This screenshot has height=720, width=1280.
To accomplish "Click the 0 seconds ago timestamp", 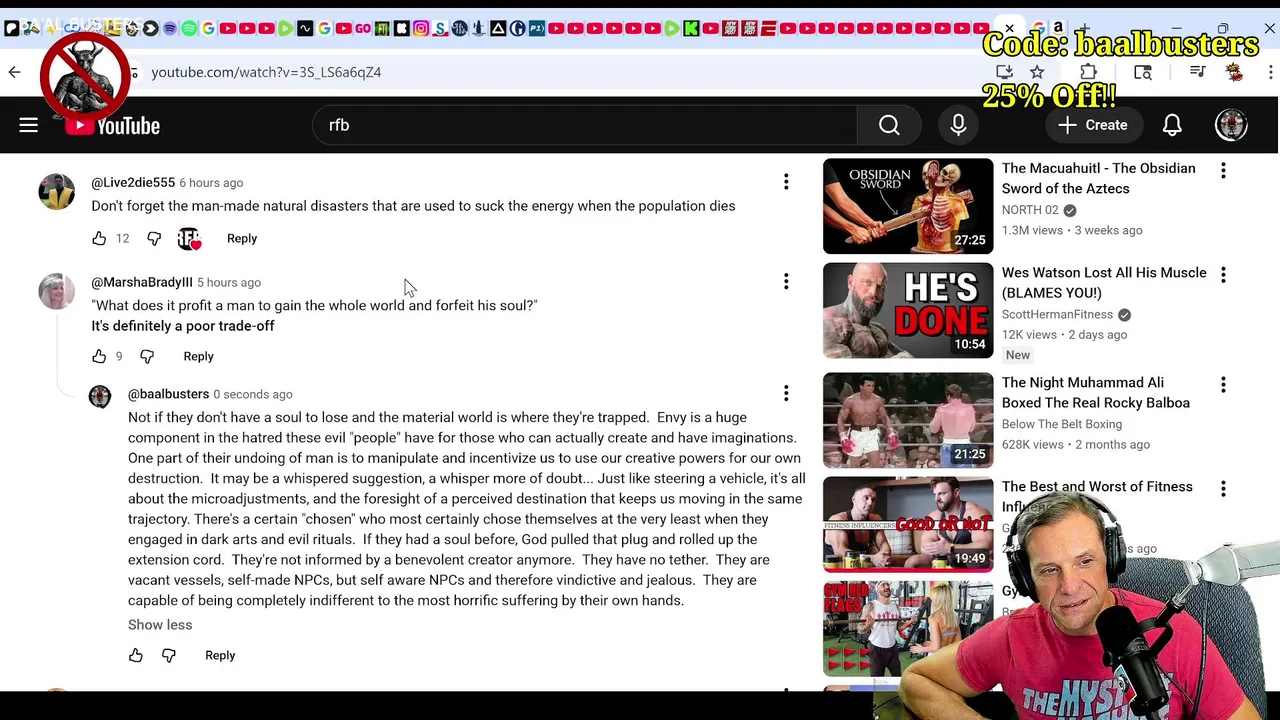I will [253, 394].
